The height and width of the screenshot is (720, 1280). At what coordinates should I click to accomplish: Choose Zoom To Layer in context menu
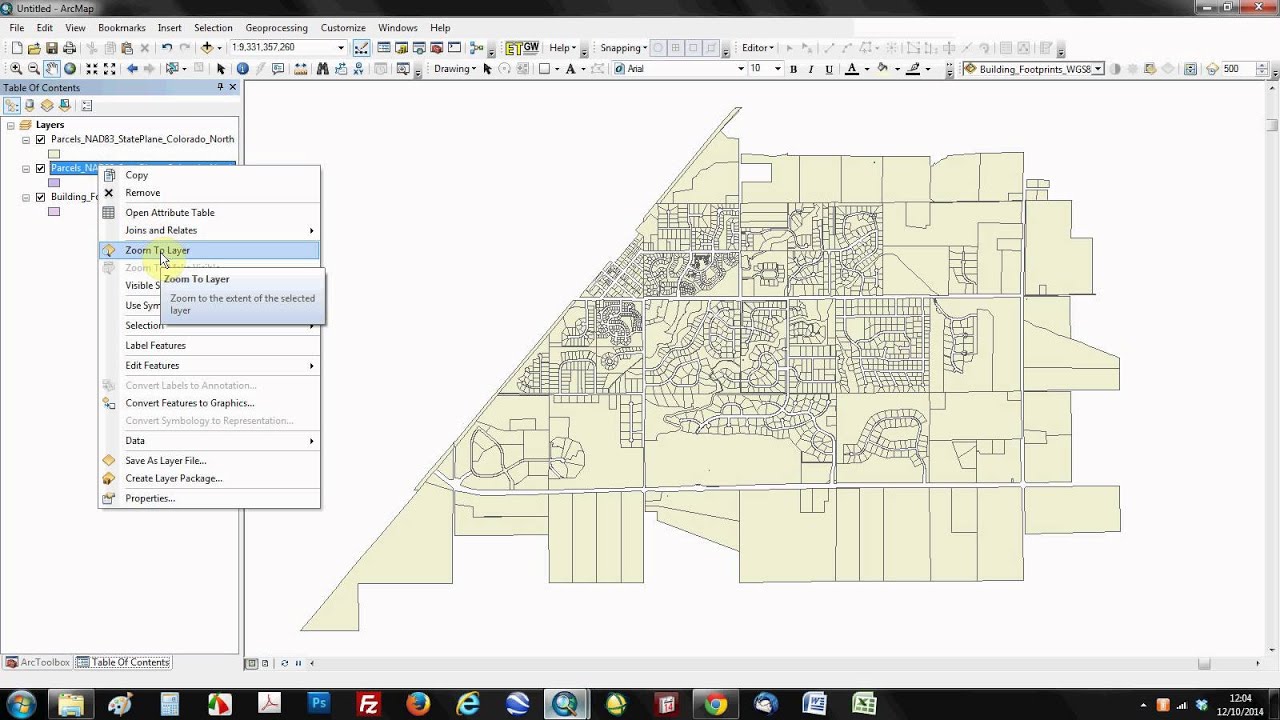tap(209, 250)
